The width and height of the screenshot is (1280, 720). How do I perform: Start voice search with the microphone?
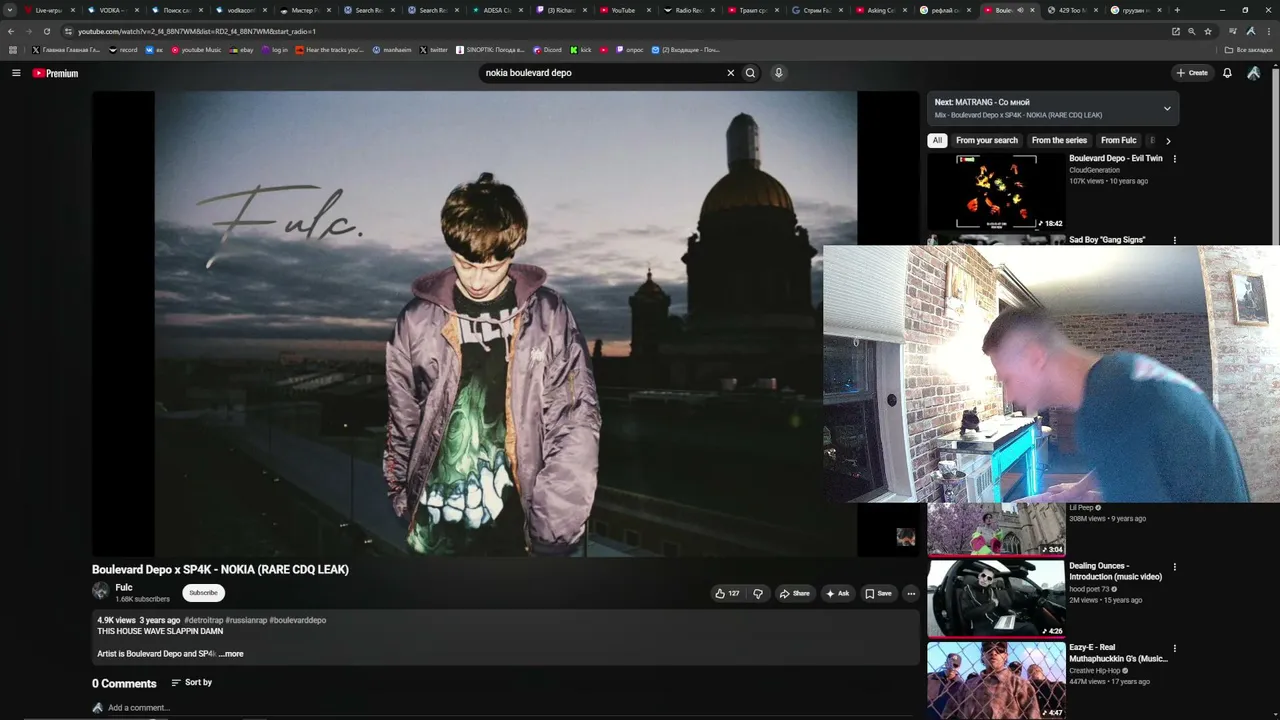click(x=778, y=73)
